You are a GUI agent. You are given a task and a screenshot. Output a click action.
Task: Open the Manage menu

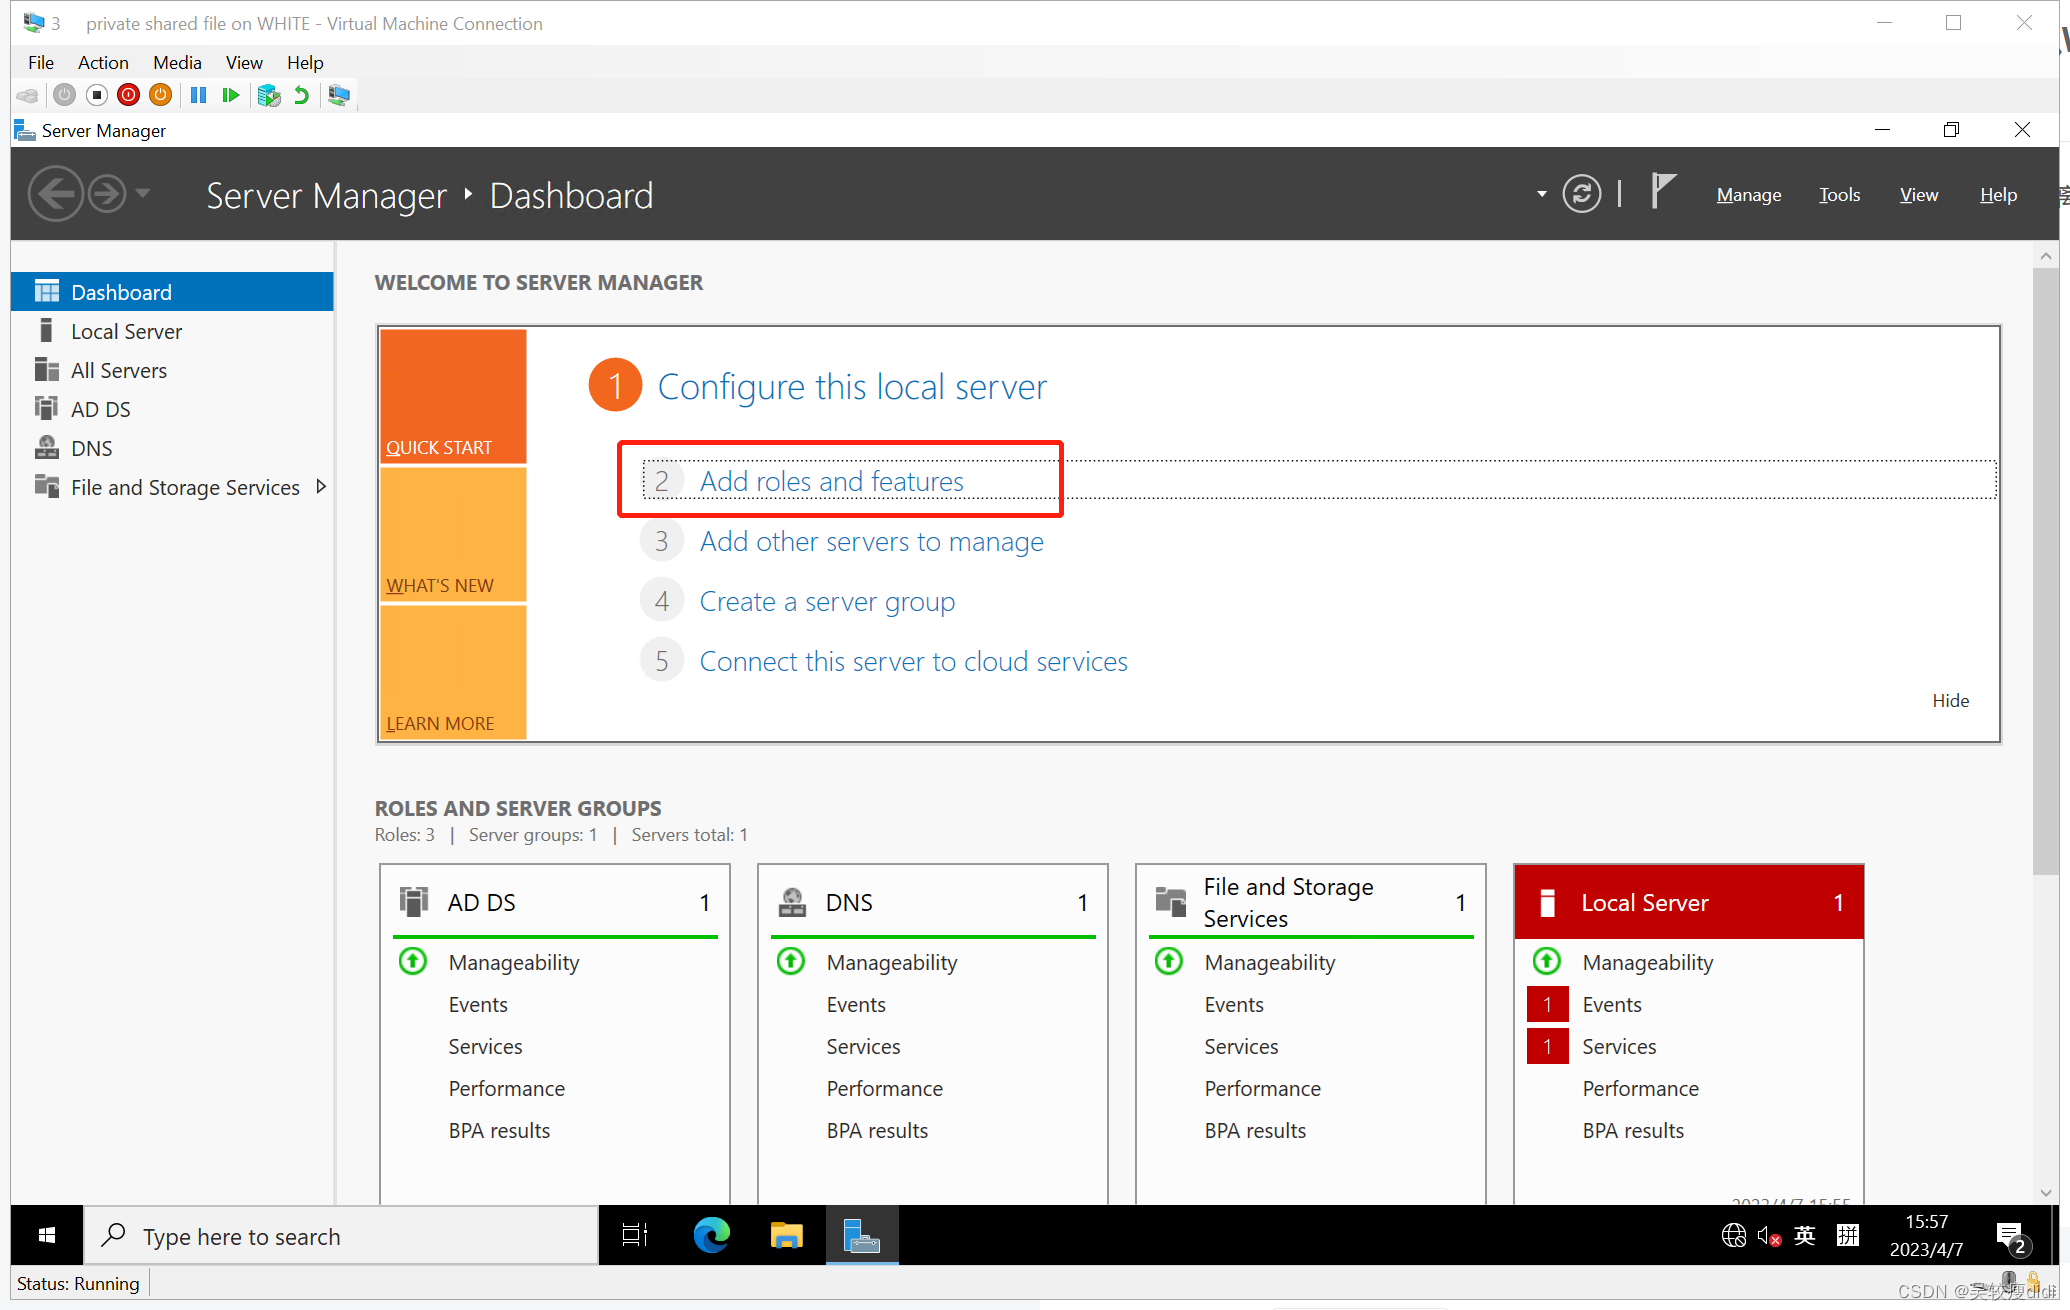[1747, 194]
